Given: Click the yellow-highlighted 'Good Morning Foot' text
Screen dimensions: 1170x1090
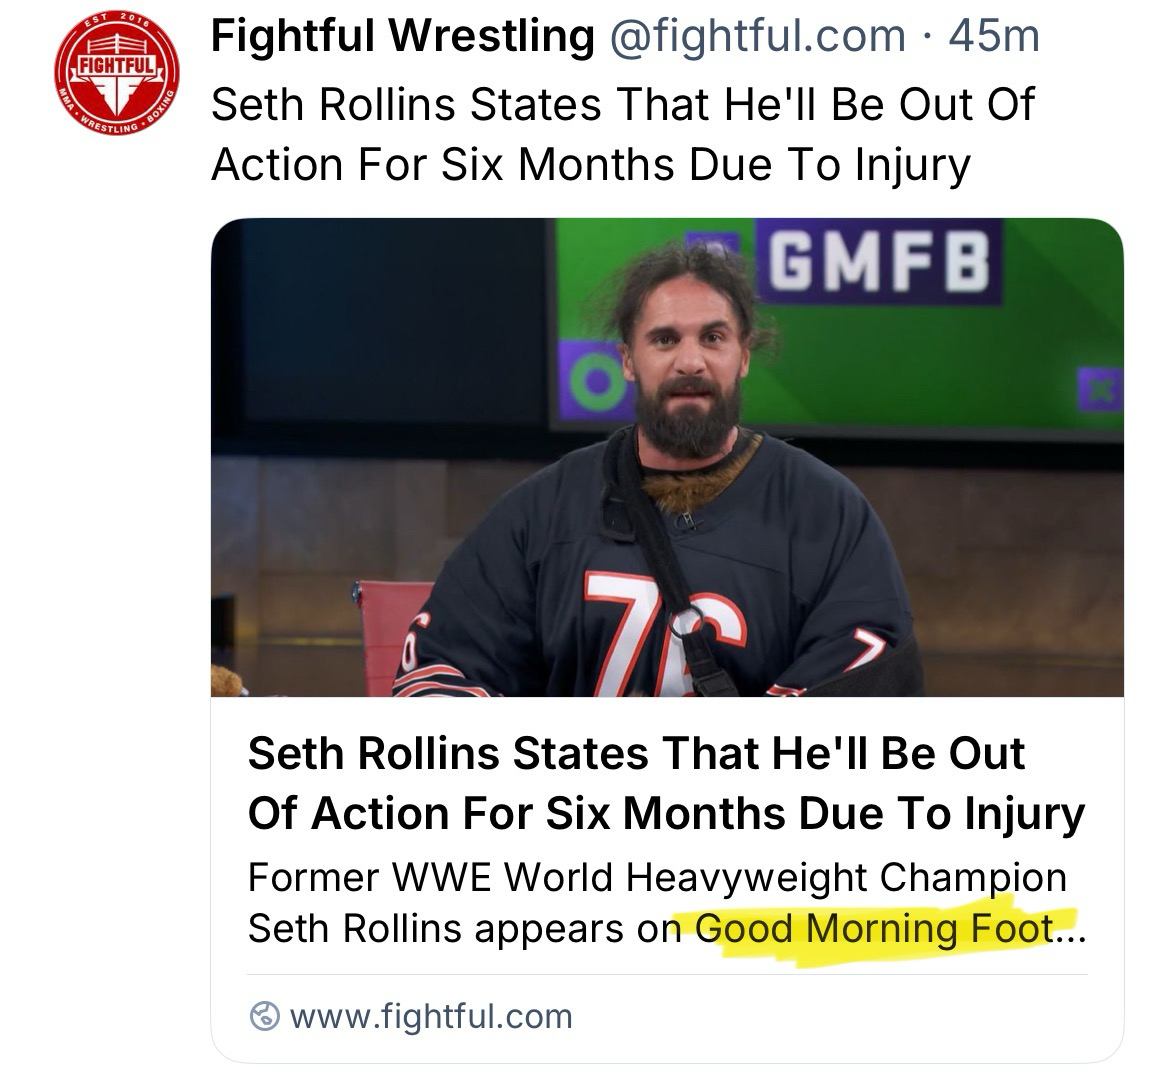Looking at the screenshot, I should coord(874,929).
